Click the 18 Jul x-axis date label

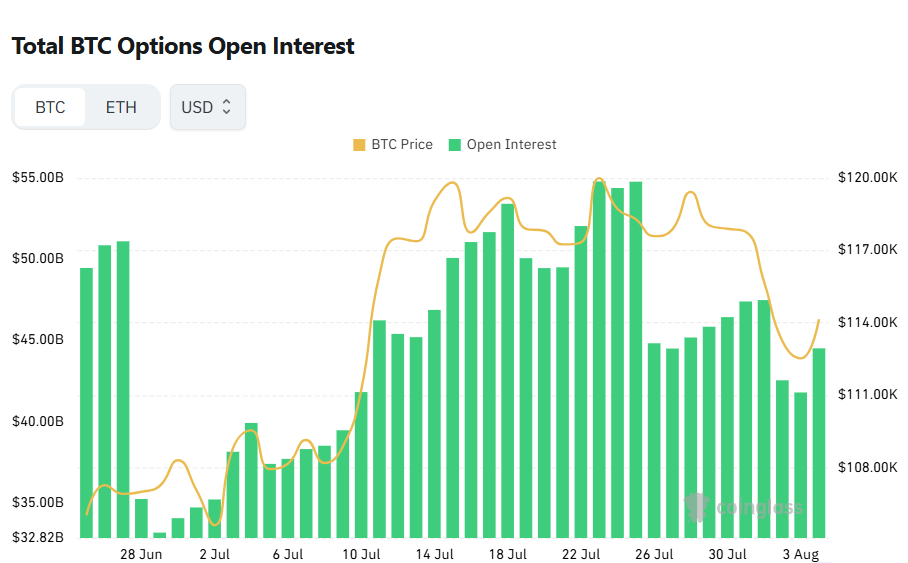pos(507,554)
